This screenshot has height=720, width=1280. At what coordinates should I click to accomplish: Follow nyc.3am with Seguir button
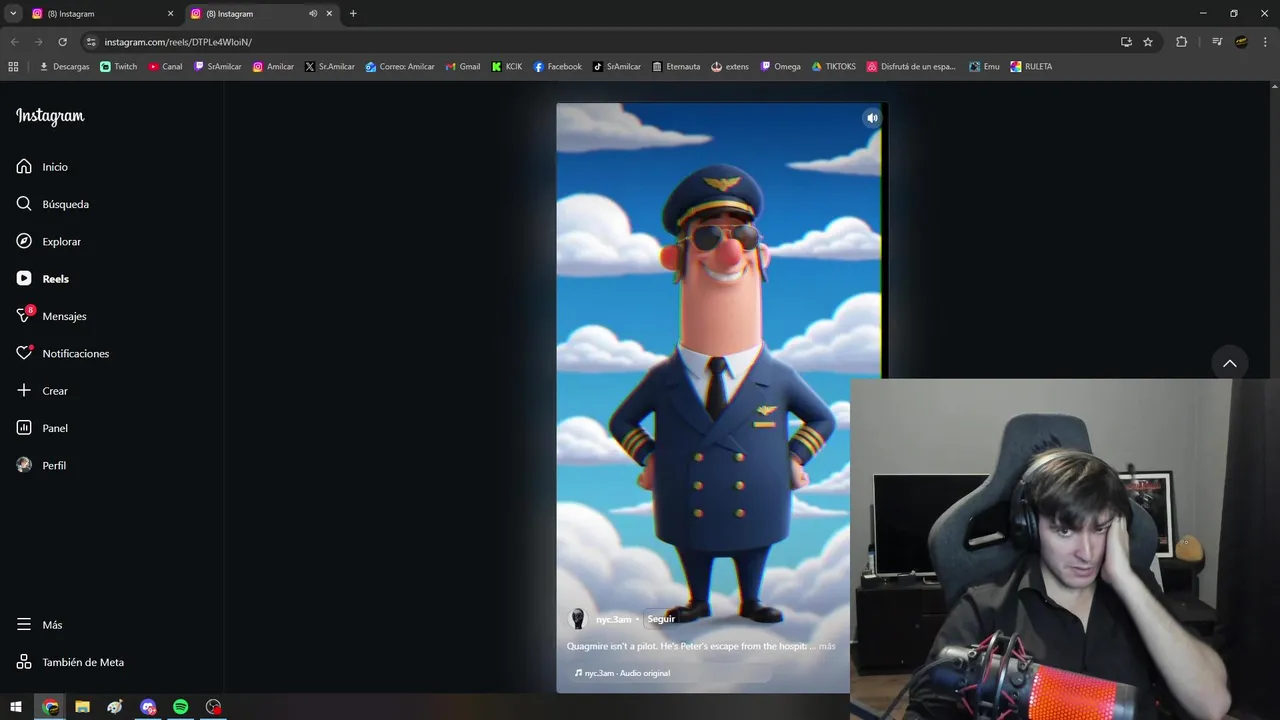point(661,619)
